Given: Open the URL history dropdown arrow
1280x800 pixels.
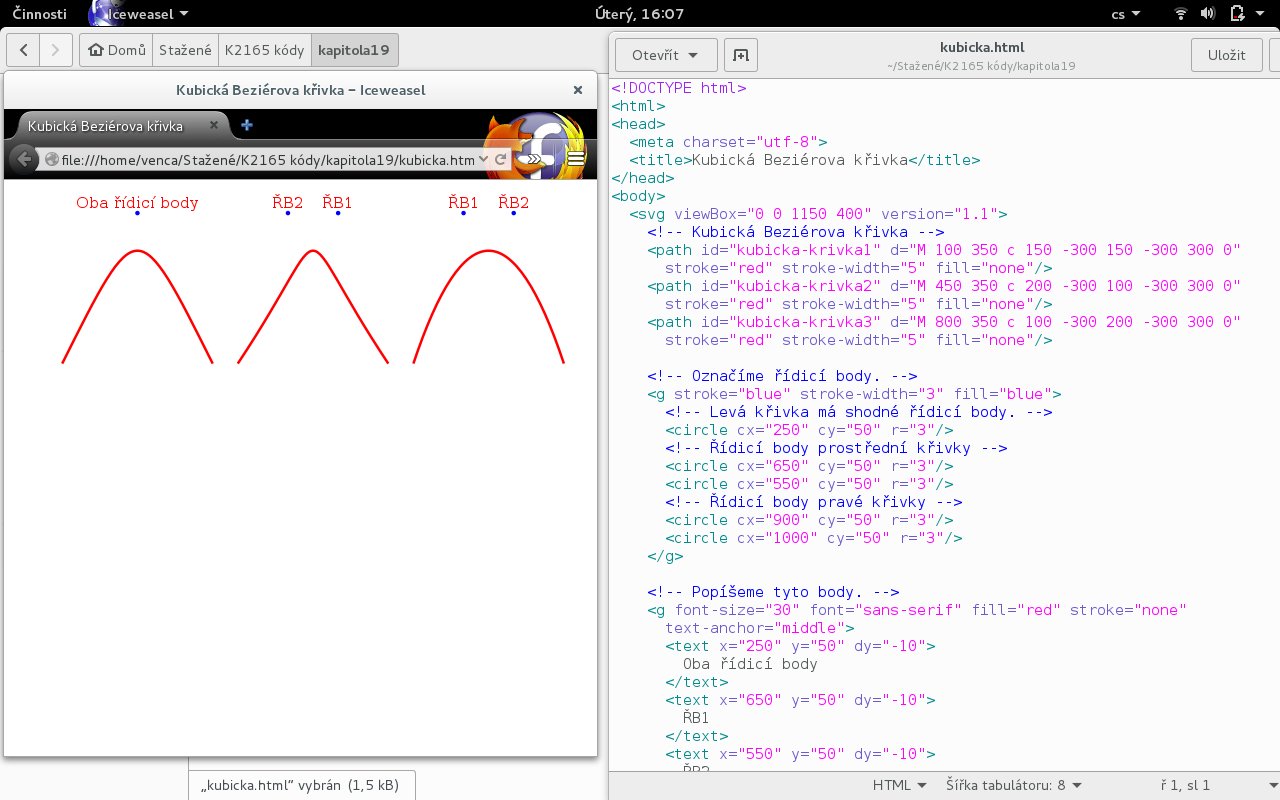Looking at the screenshot, I should (x=484, y=159).
